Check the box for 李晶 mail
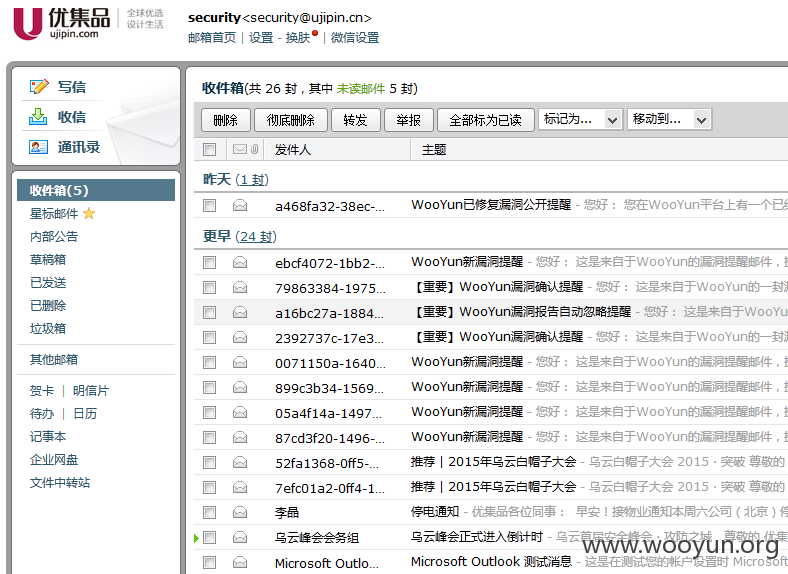 (210, 513)
